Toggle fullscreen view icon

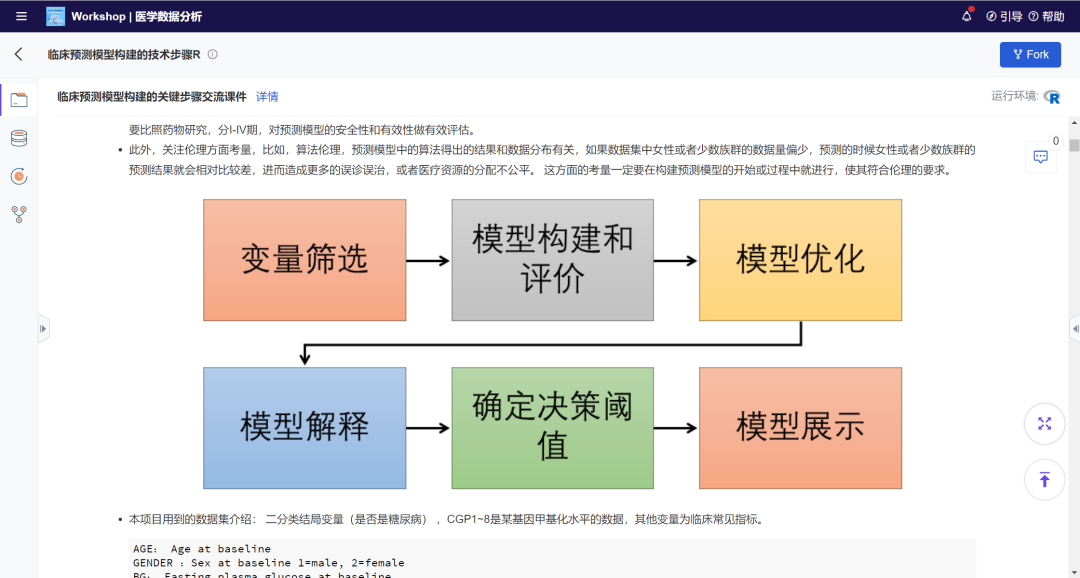click(x=1044, y=424)
